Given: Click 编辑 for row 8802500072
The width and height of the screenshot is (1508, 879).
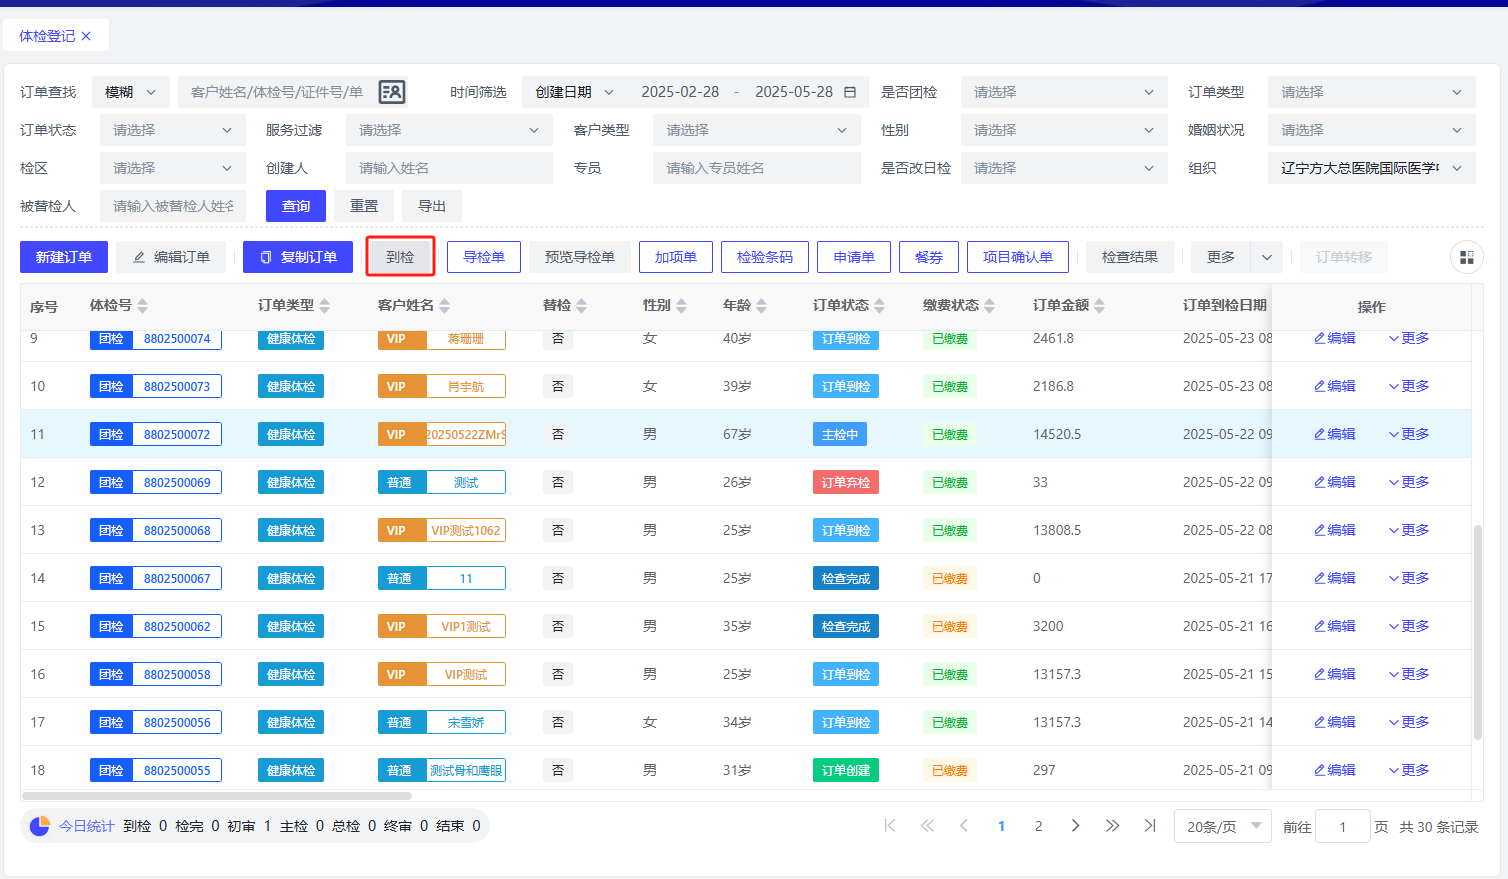Looking at the screenshot, I should coord(1334,434).
